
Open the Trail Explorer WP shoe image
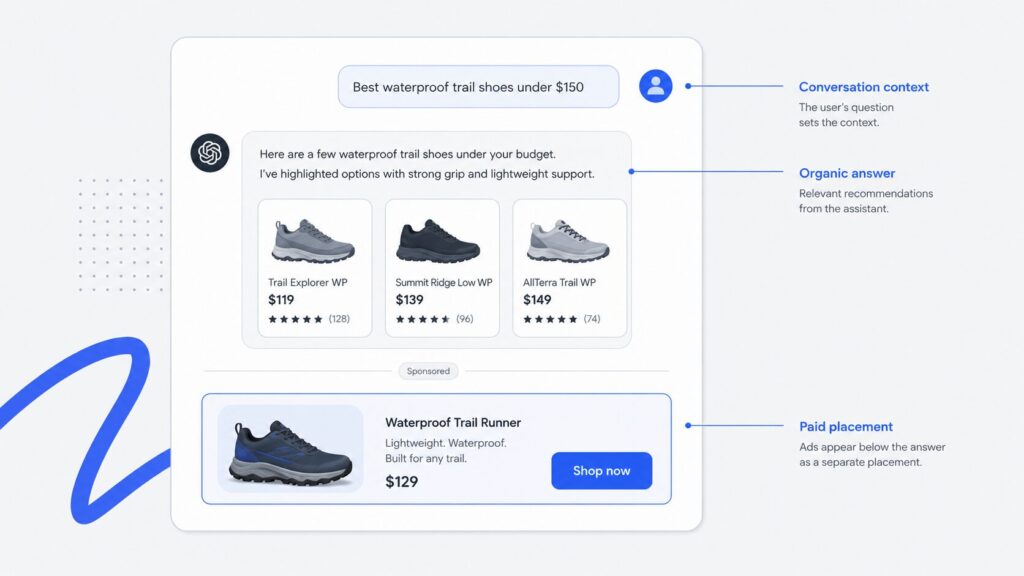coord(313,241)
